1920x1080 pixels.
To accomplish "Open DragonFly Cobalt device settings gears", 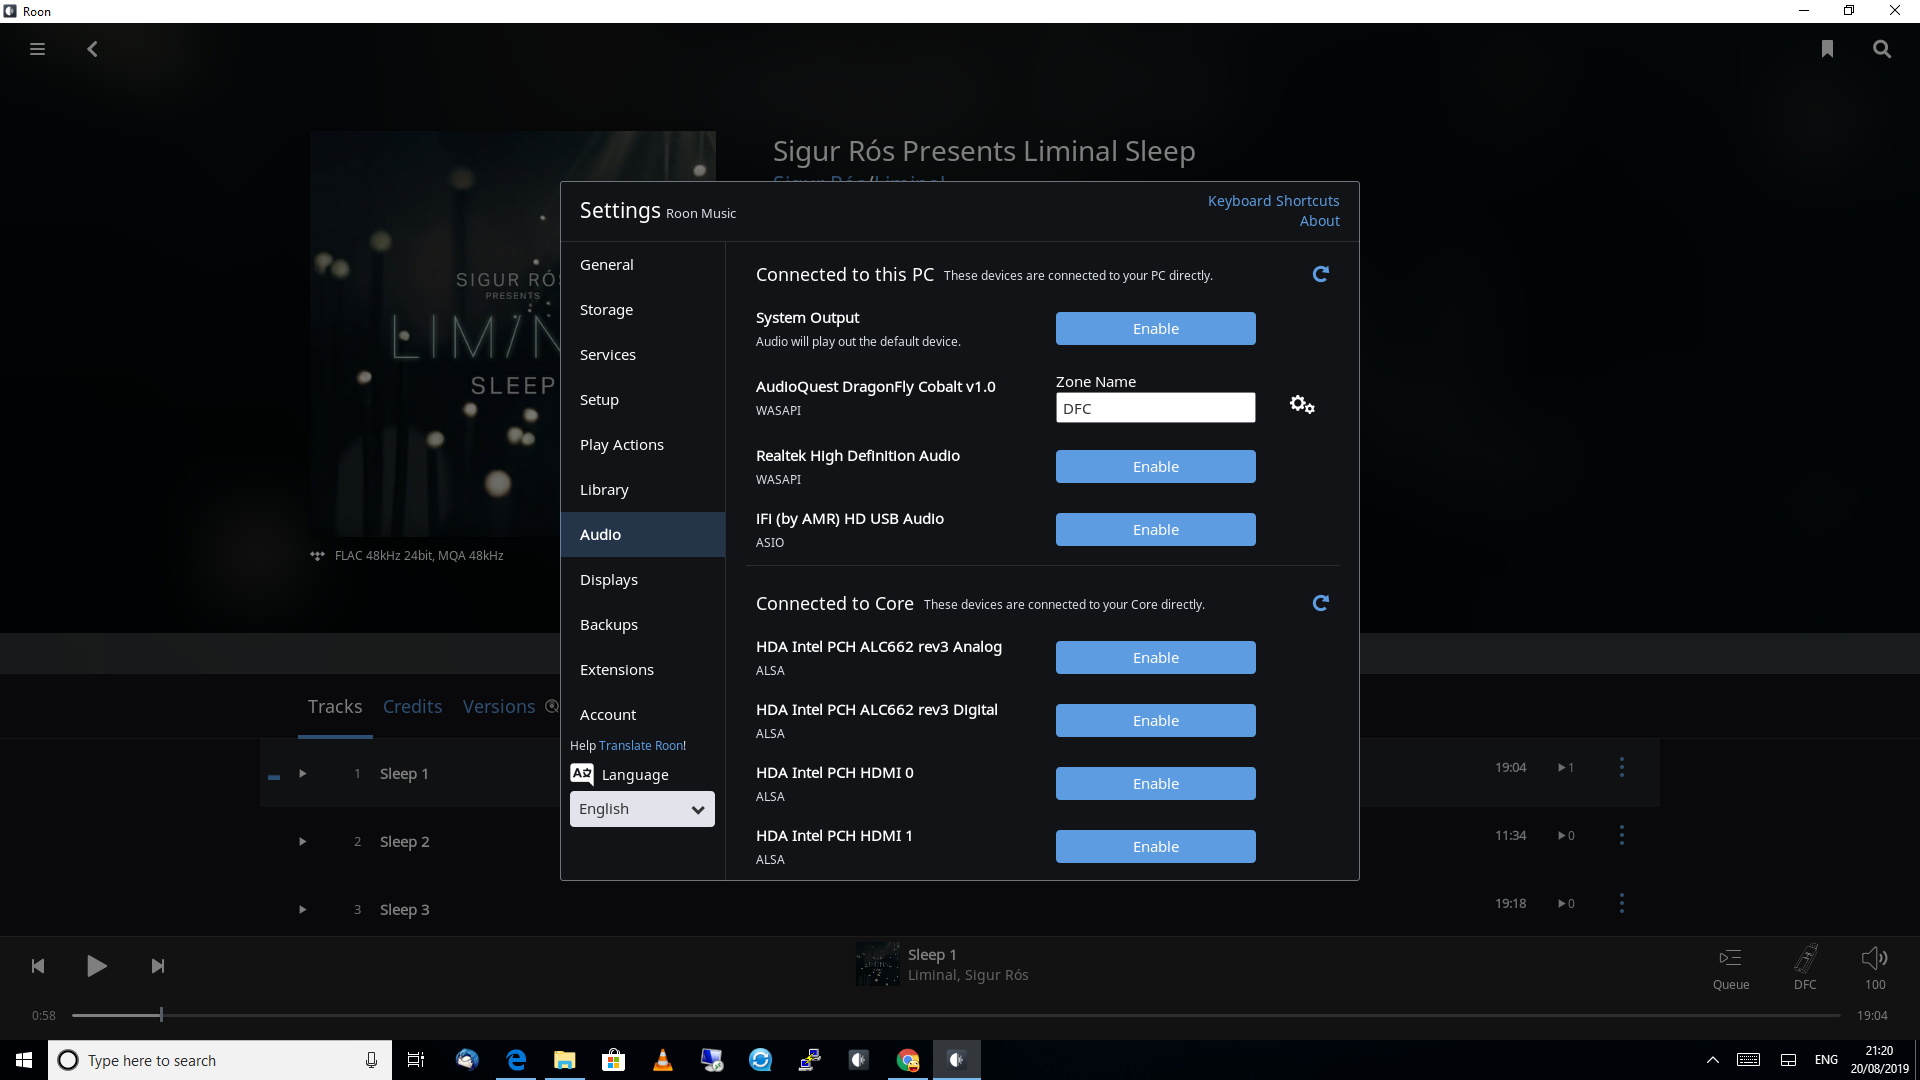I will click(x=1302, y=405).
